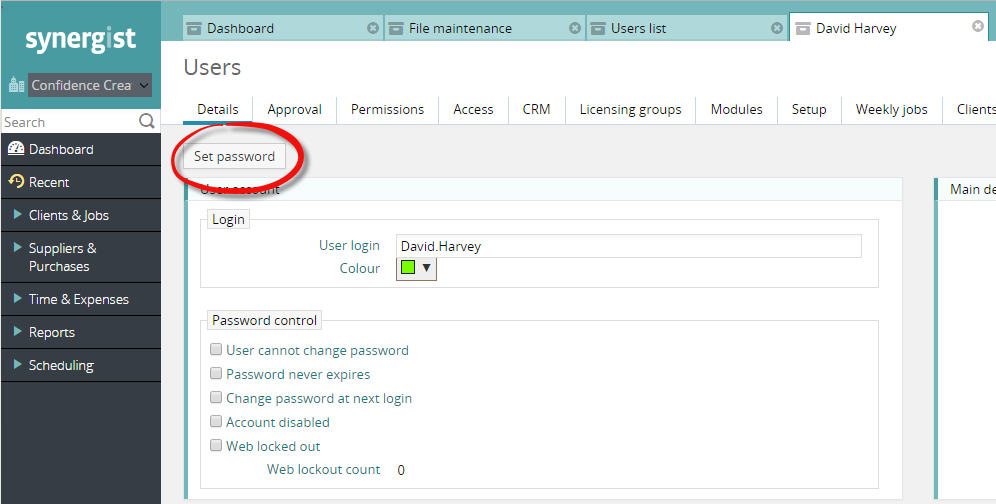Switch to the Permissions tab

point(387,109)
